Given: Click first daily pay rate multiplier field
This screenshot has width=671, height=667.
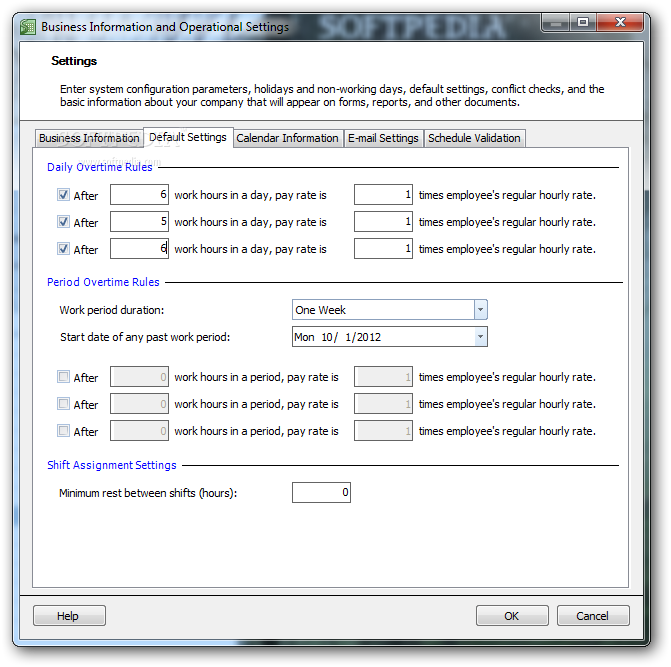Looking at the screenshot, I should [383, 195].
